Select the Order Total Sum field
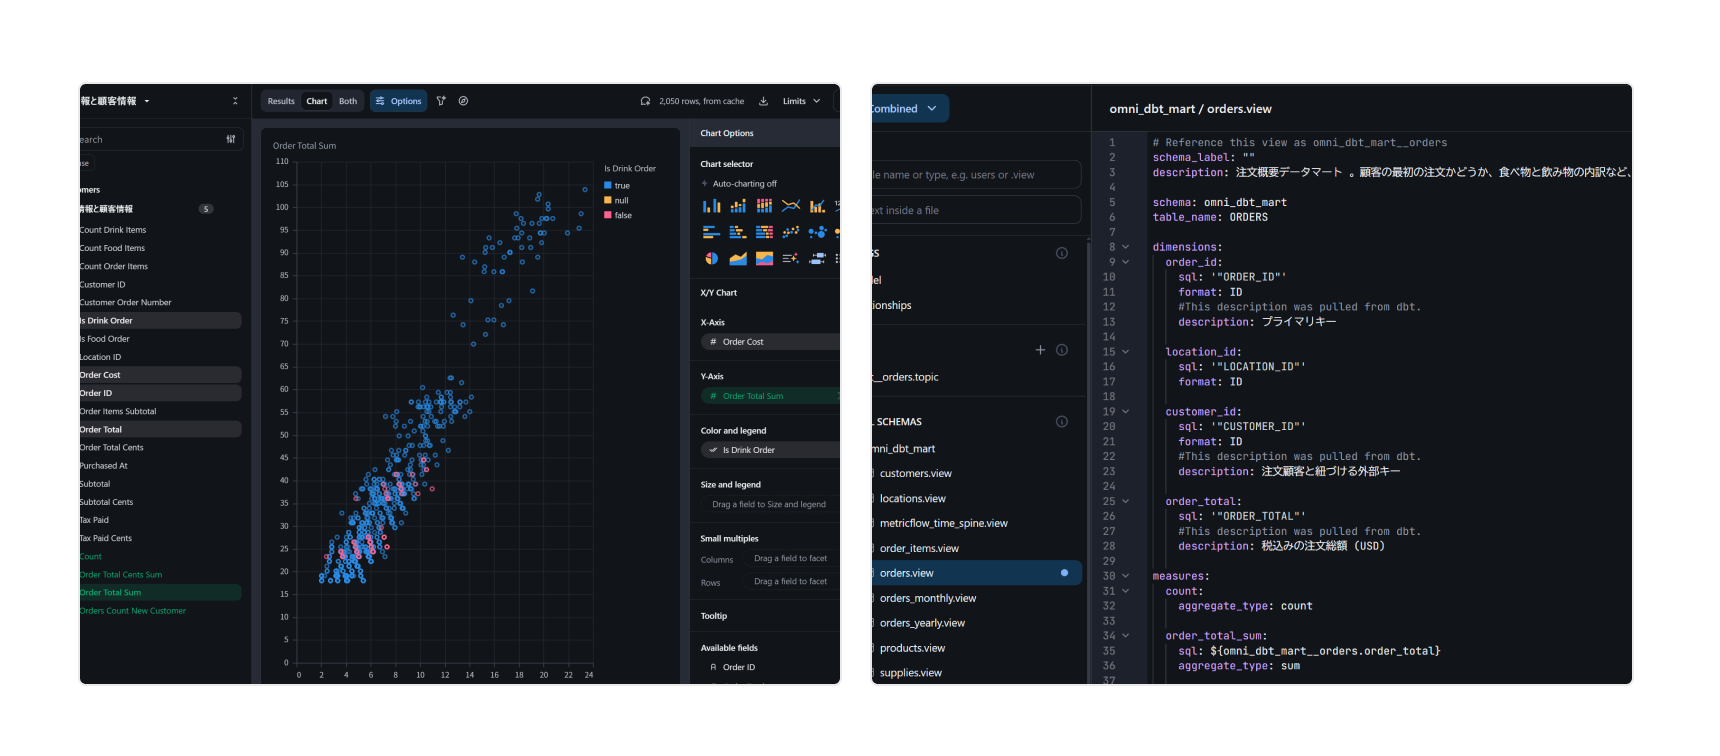The width and height of the screenshot is (1720, 756). pyautogui.click(x=111, y=593)
